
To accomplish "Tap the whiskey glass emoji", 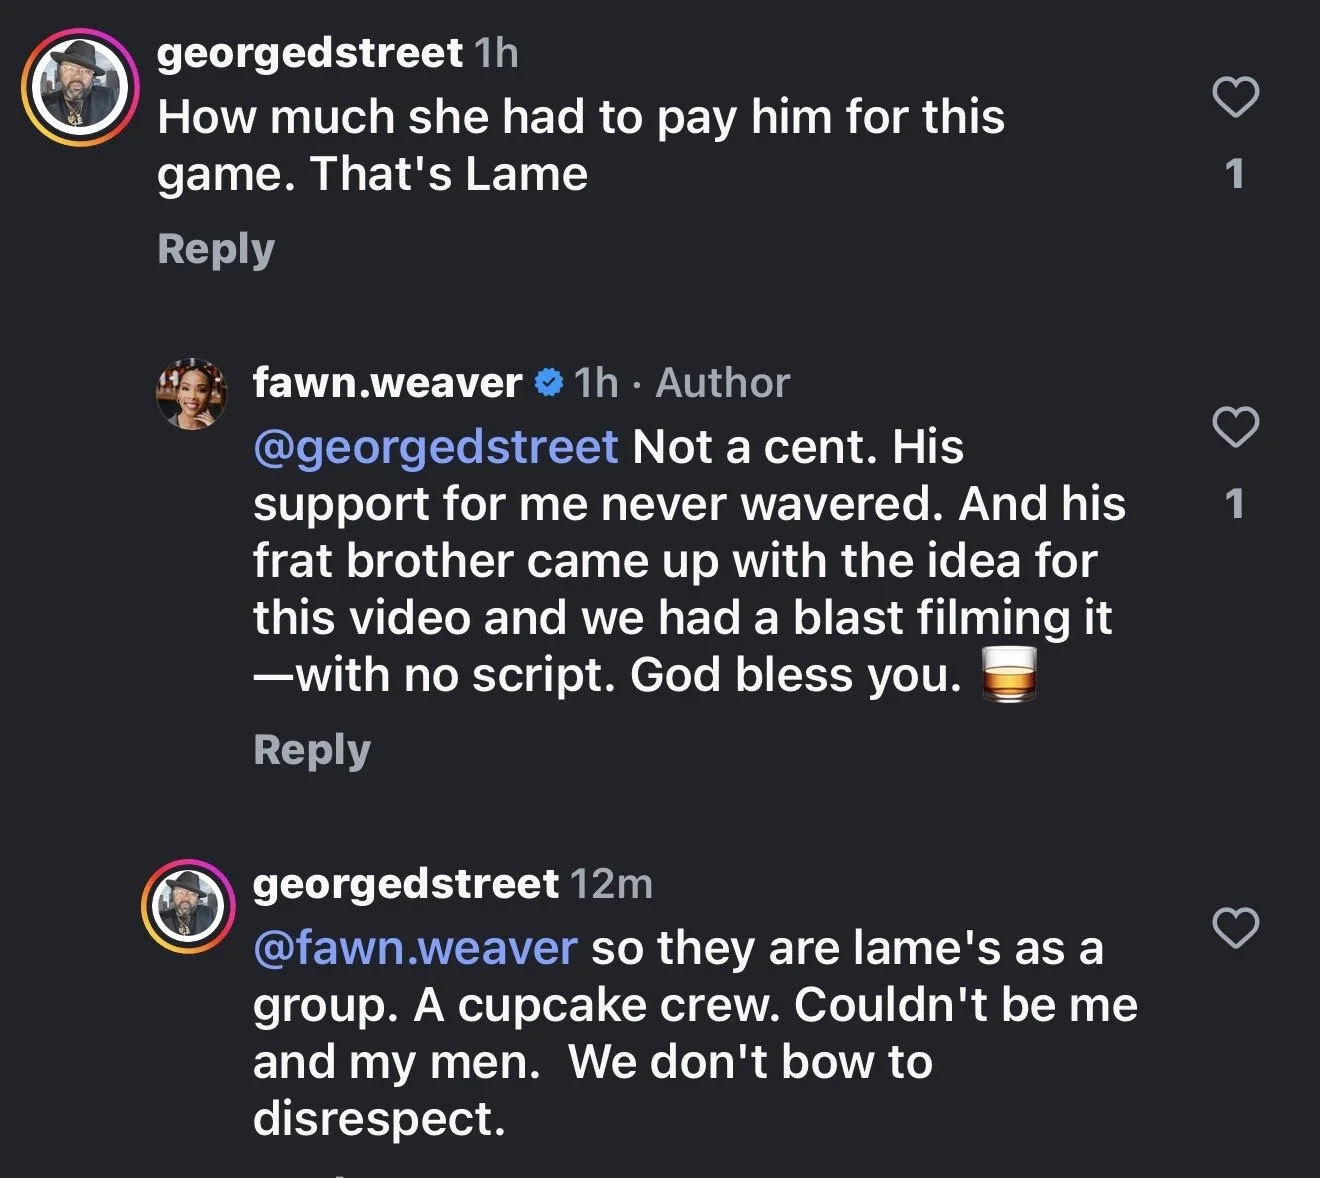I will coord(1008,675).
